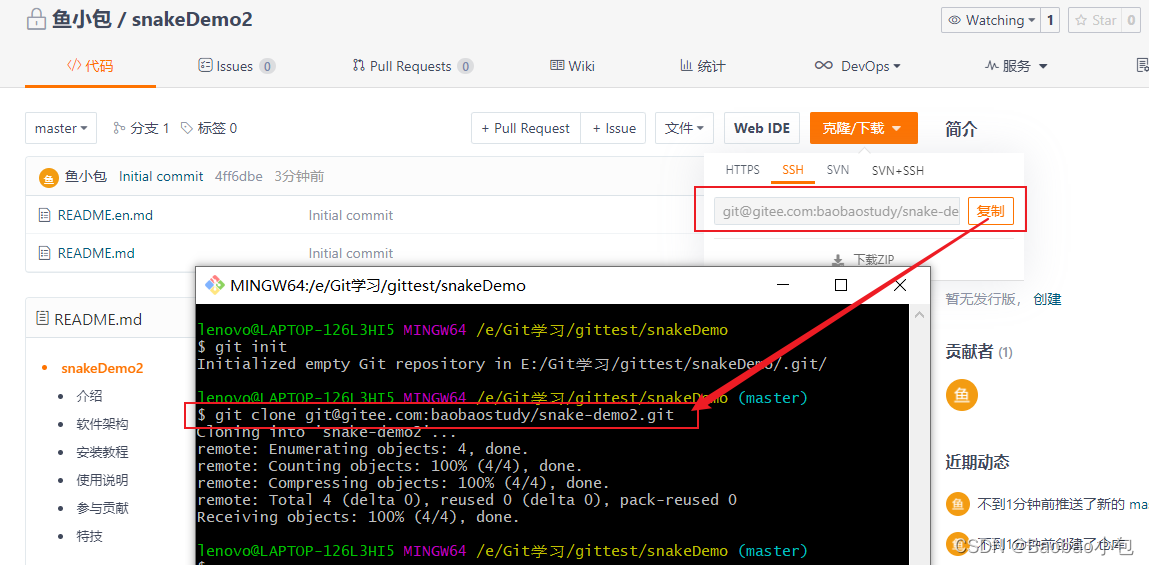Click the 鱼小包 owner name in title
The image size is (1149, 565).
pyautogui.click(x=81, y=20)
